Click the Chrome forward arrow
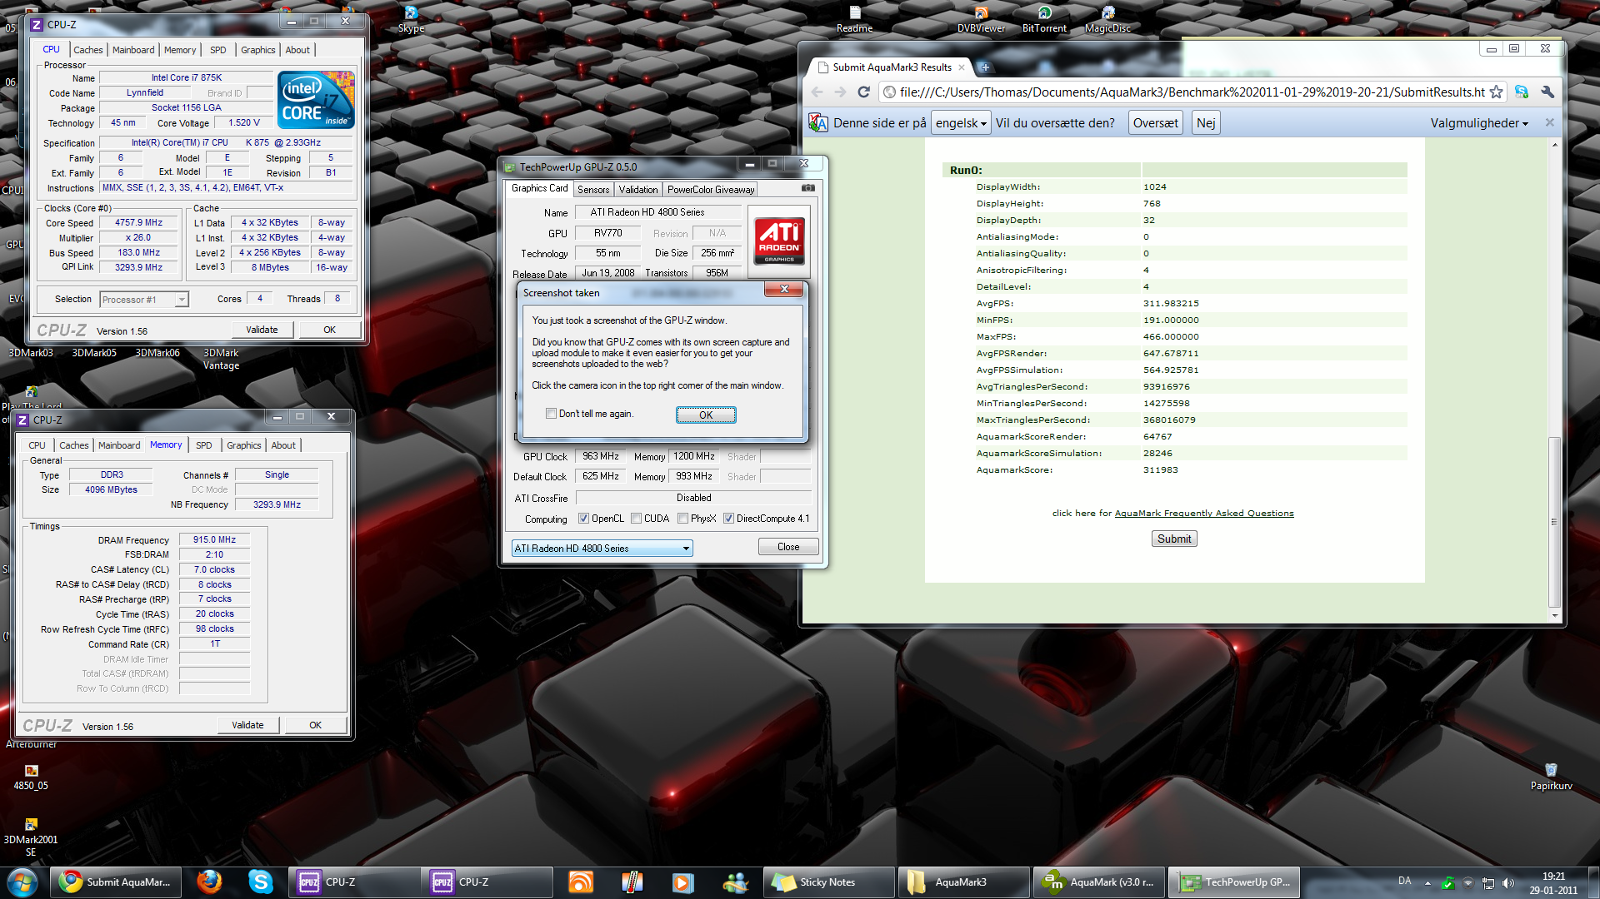Viewport: 1600px width, 899px height. (841, 92)
